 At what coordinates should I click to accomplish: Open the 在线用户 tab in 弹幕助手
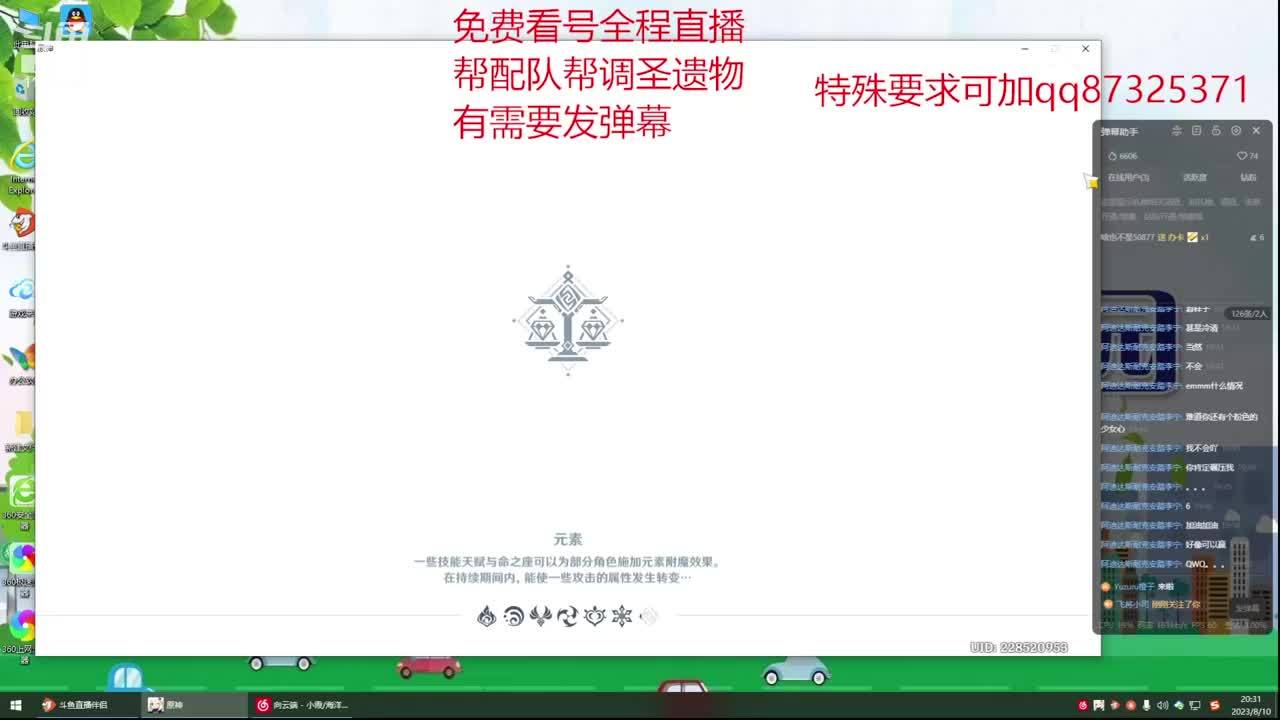(1128, 177)
